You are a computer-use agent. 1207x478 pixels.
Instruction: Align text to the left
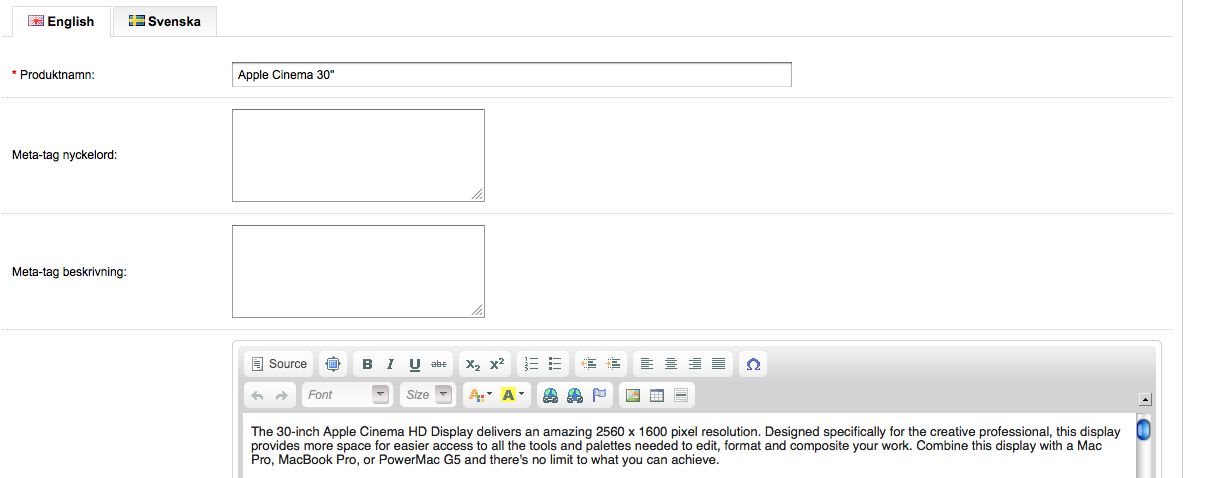click(x=648, y=364)
